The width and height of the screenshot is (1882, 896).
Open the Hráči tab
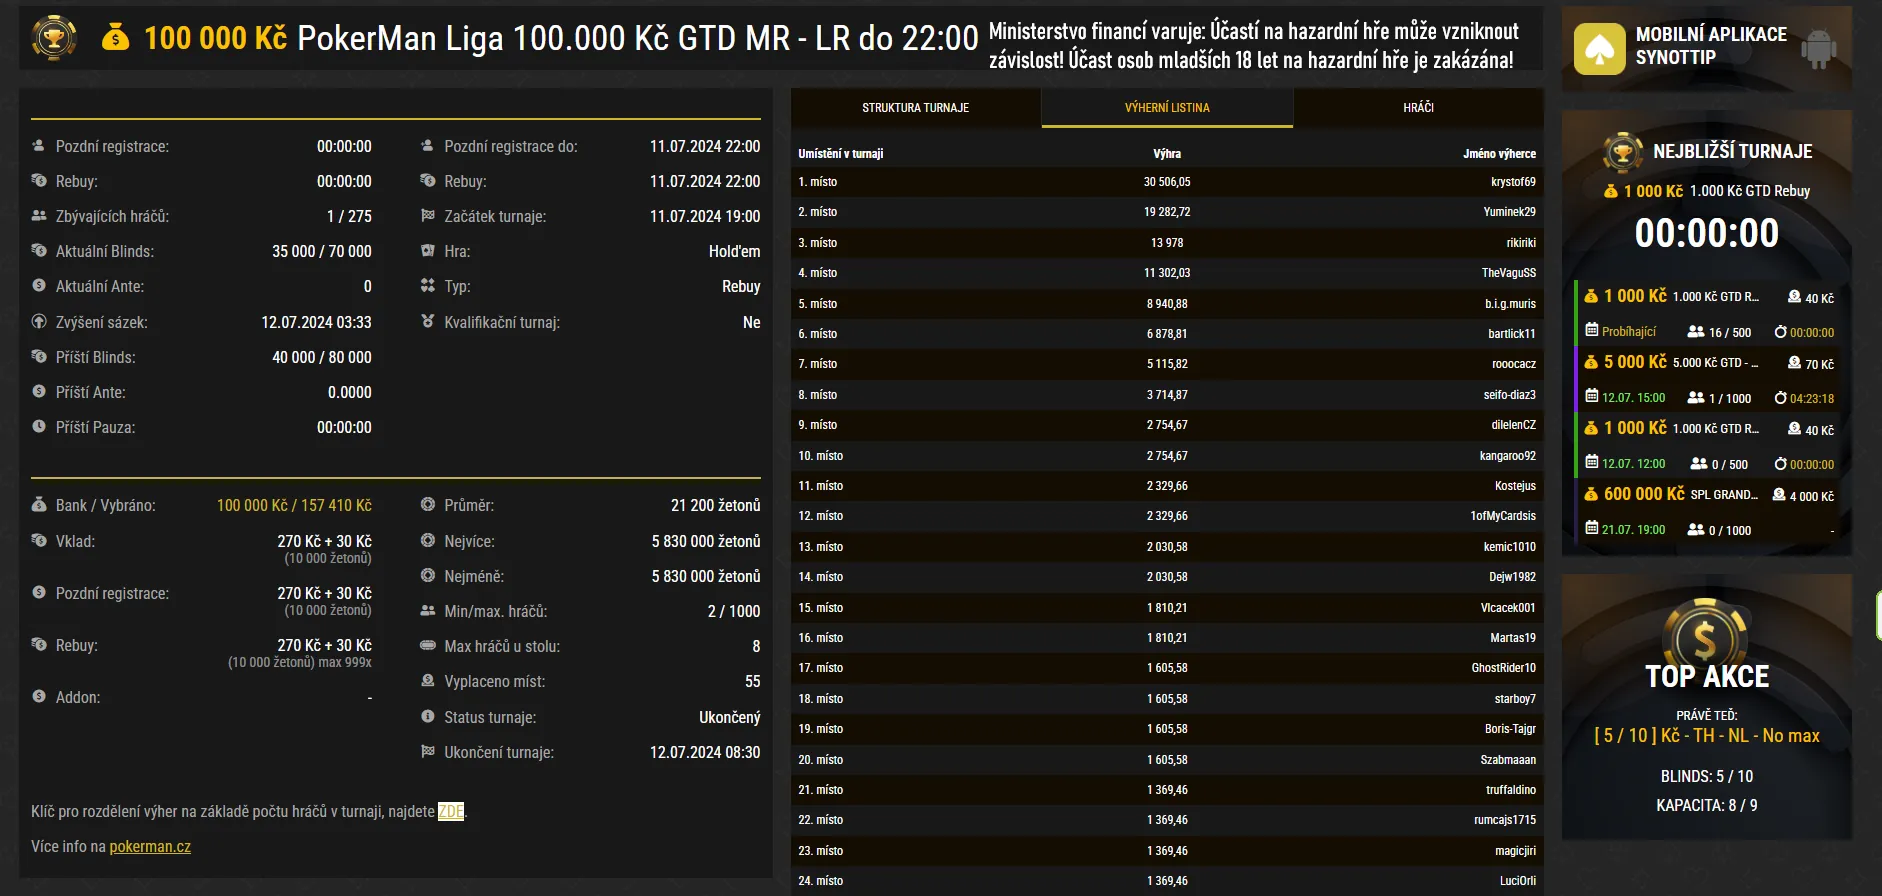[x=1418, y=108]
